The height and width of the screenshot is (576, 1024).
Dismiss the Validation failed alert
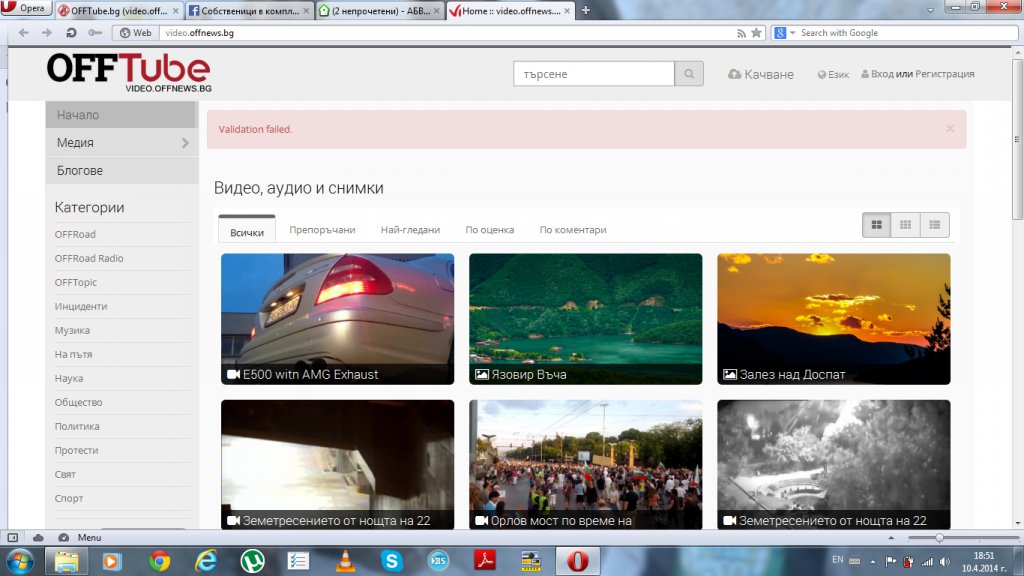pyautogui.click(x=949, y=128)
